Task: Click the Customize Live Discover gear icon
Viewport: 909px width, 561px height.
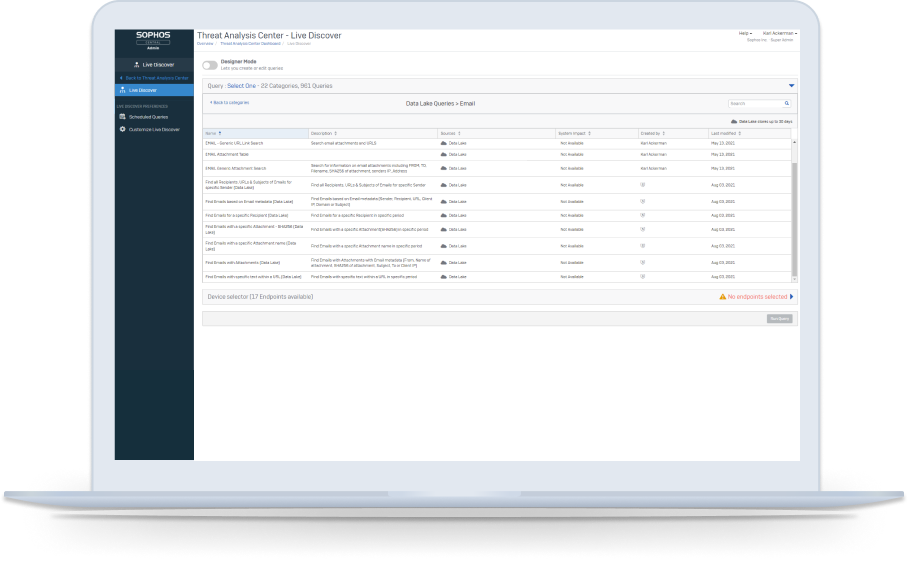Action: (x=122, y=129)
